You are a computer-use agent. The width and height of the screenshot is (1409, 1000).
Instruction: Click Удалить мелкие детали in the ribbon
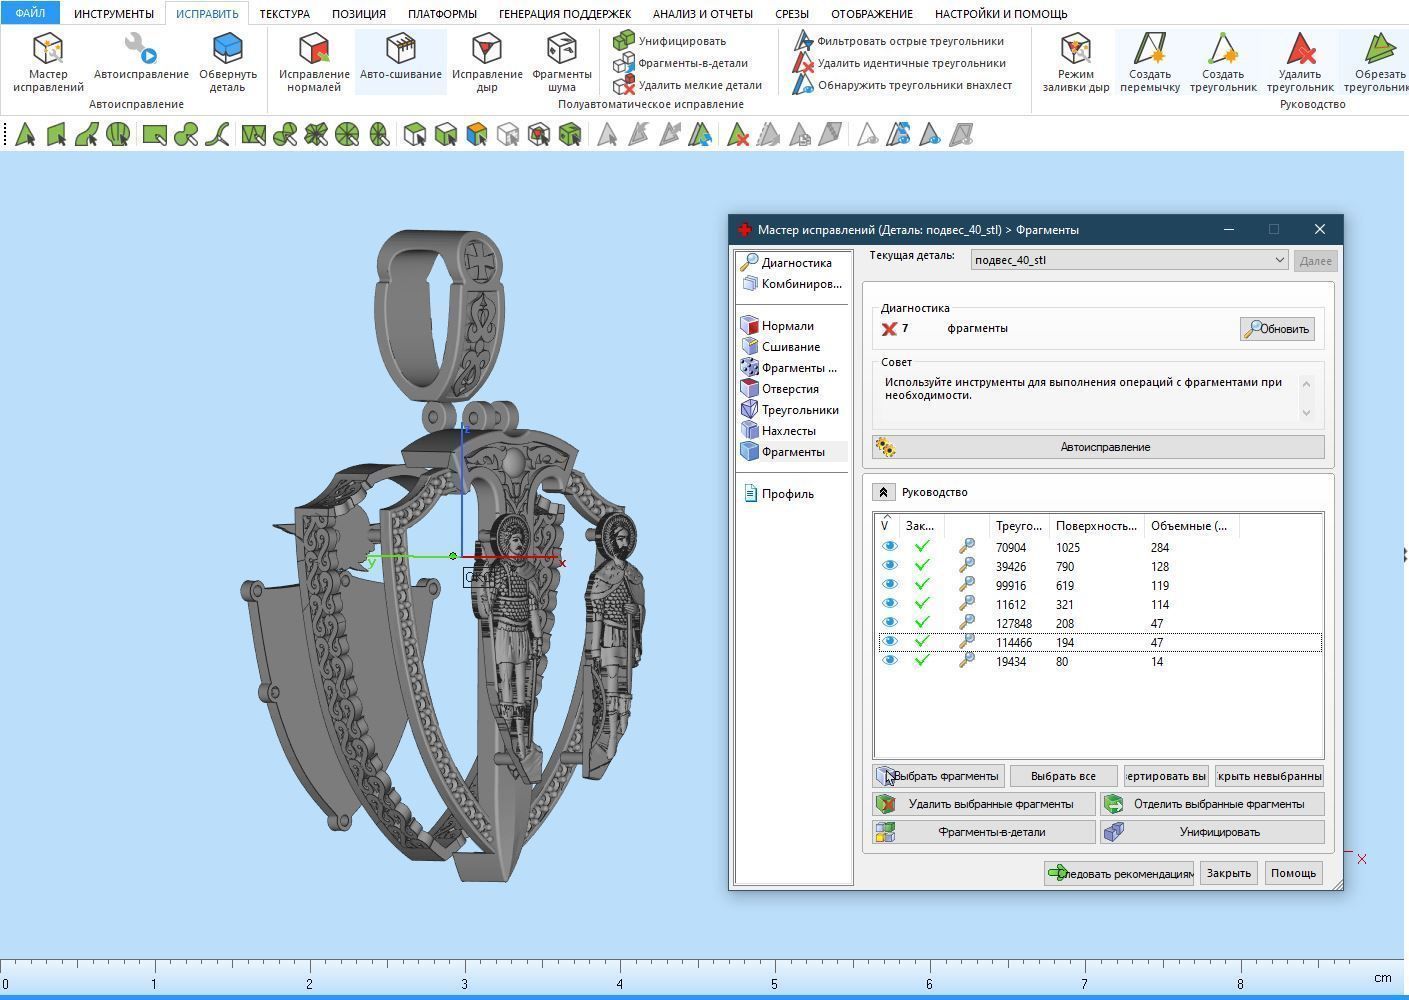(688, 85)
